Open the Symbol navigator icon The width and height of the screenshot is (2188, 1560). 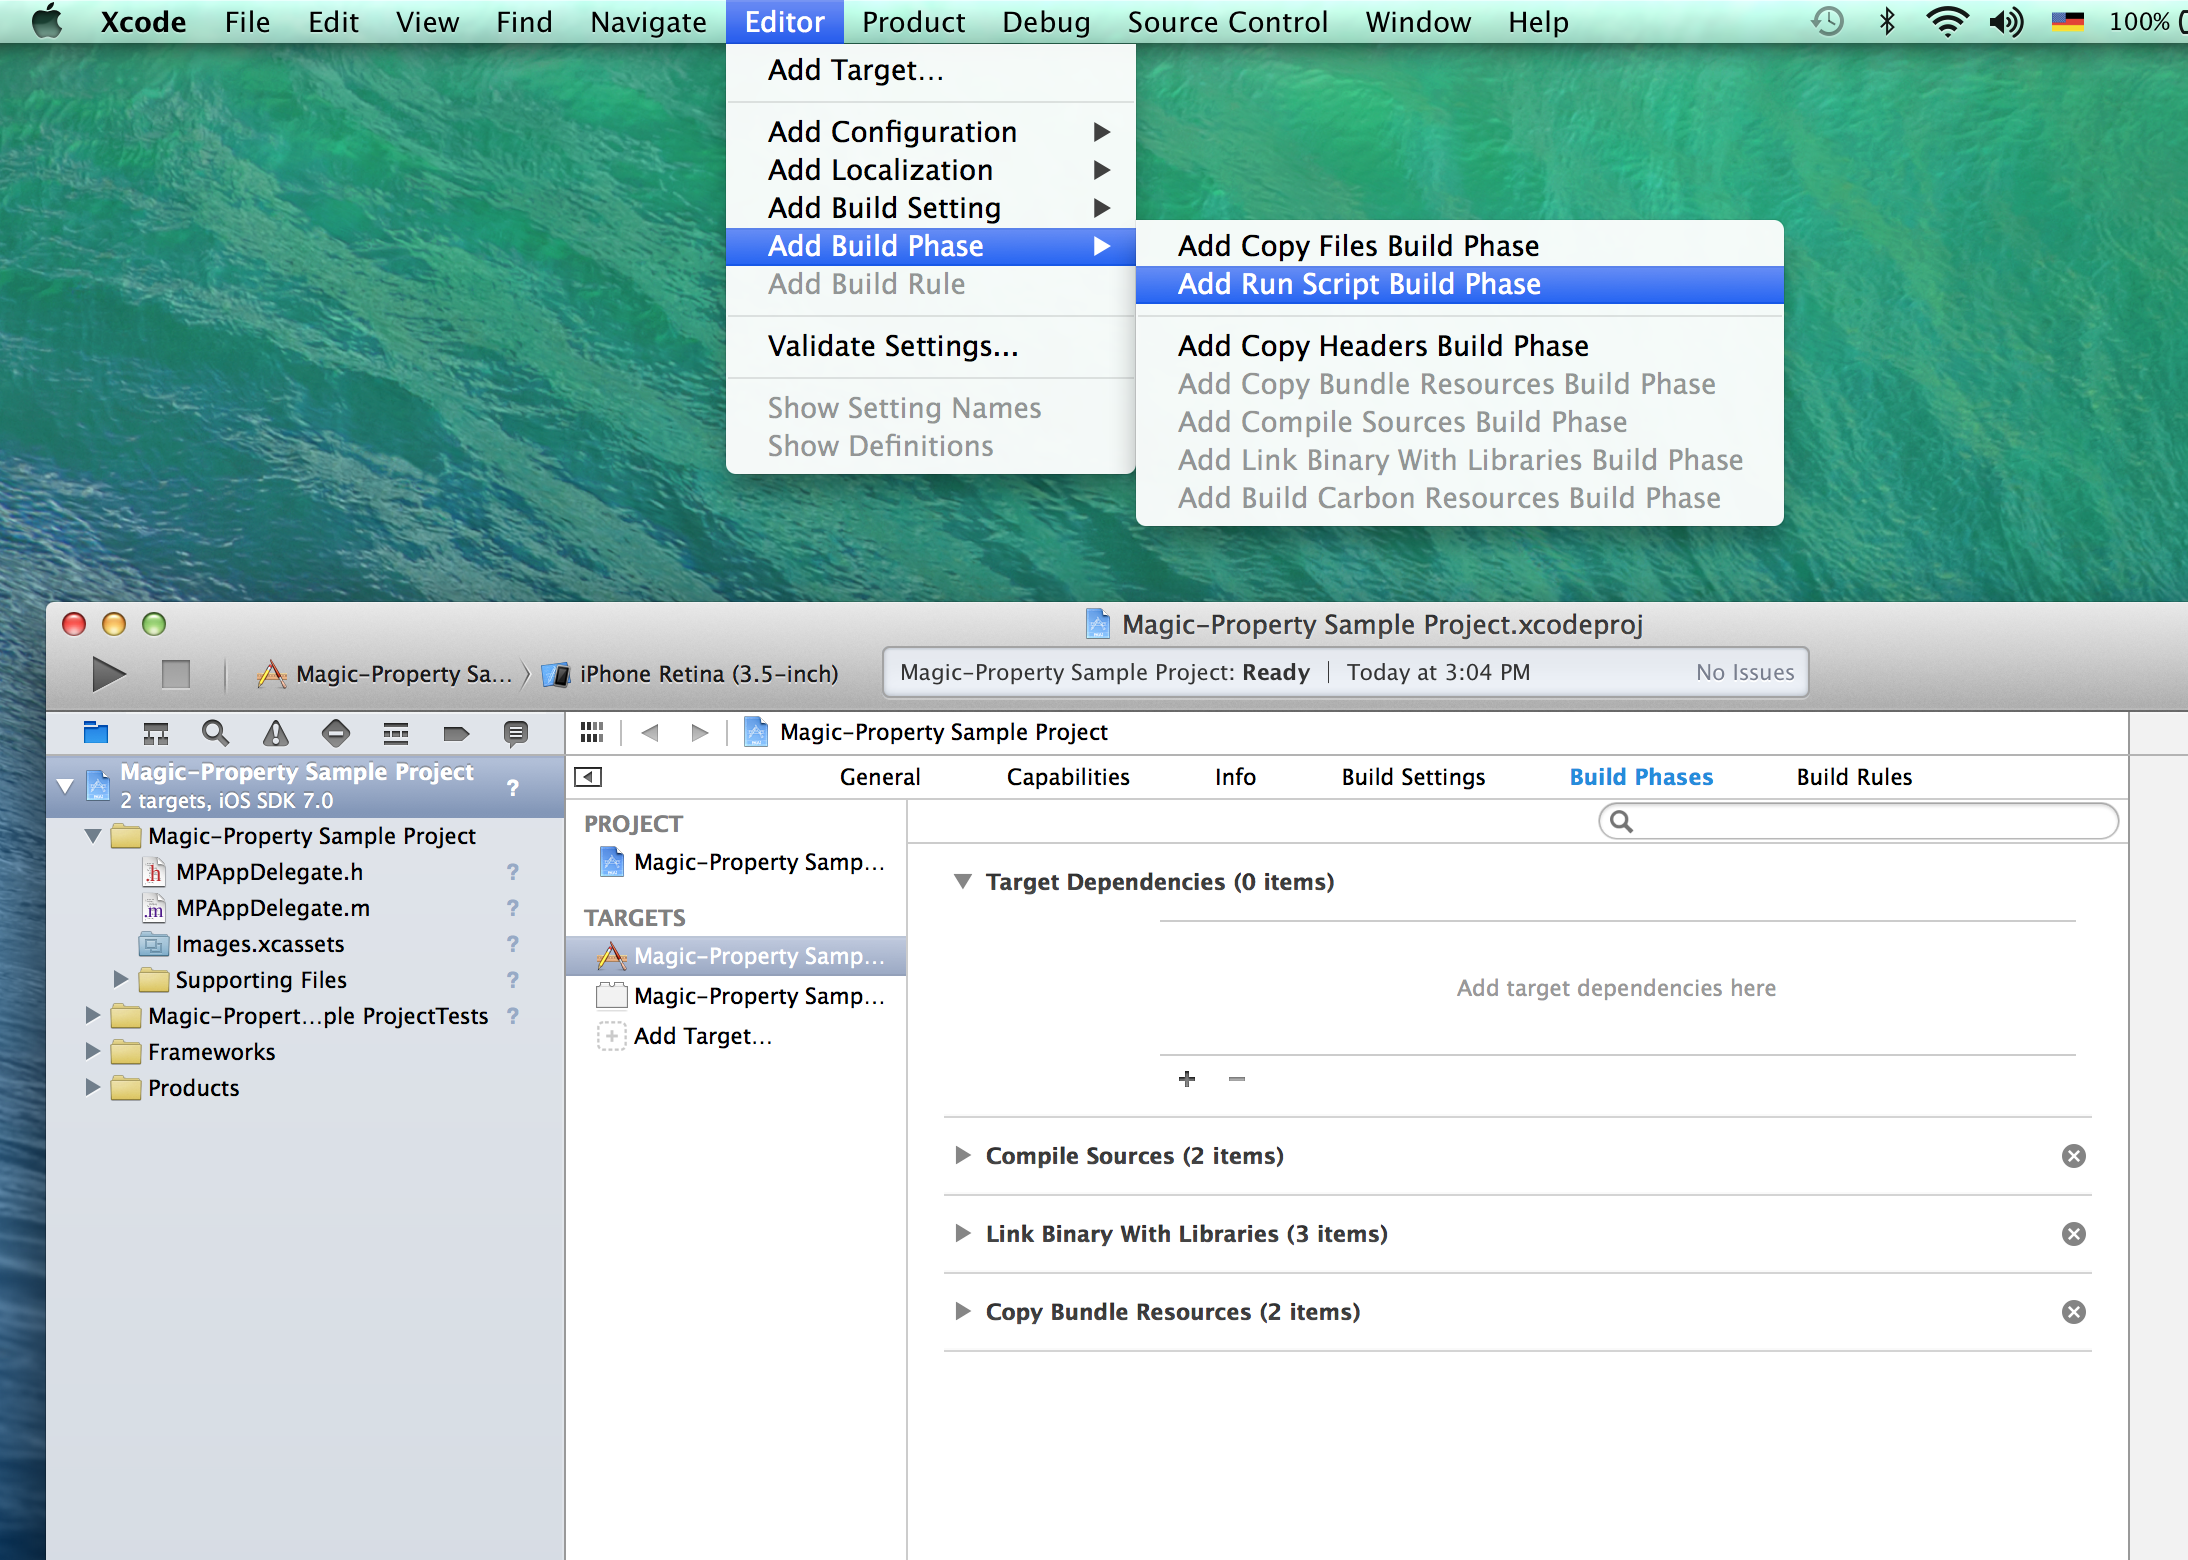click(156, 733)
